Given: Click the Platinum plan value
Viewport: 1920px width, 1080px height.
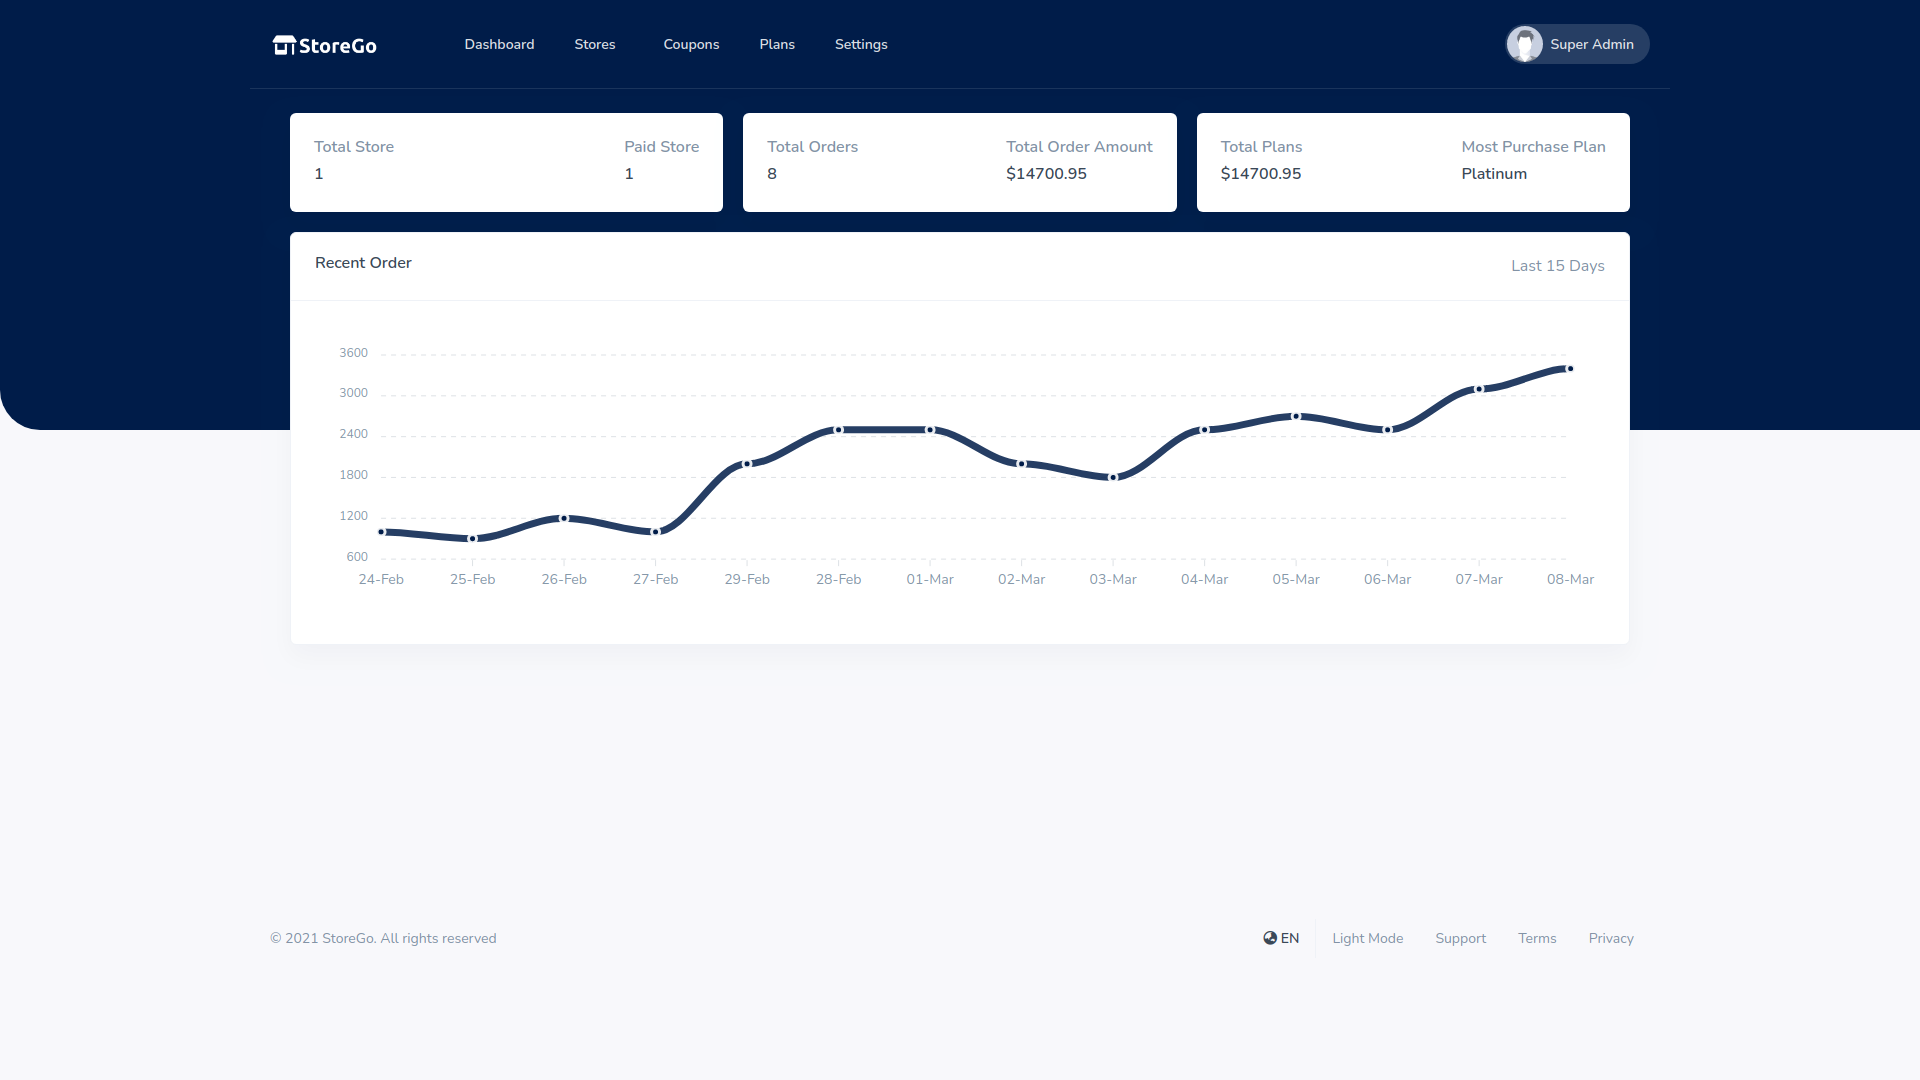Looking at the screenshot, I should (1494, 174).
